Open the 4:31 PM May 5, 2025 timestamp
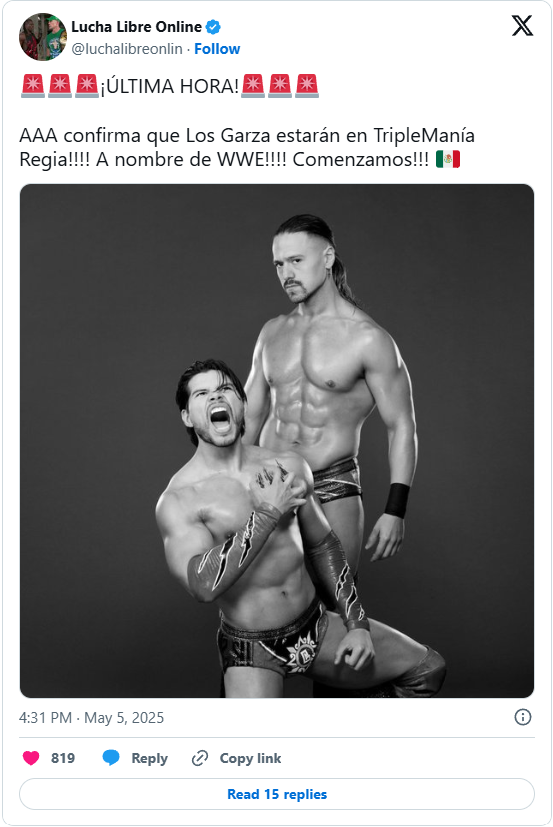The height and width of the screenshot is (827, 553). (91, 717)
